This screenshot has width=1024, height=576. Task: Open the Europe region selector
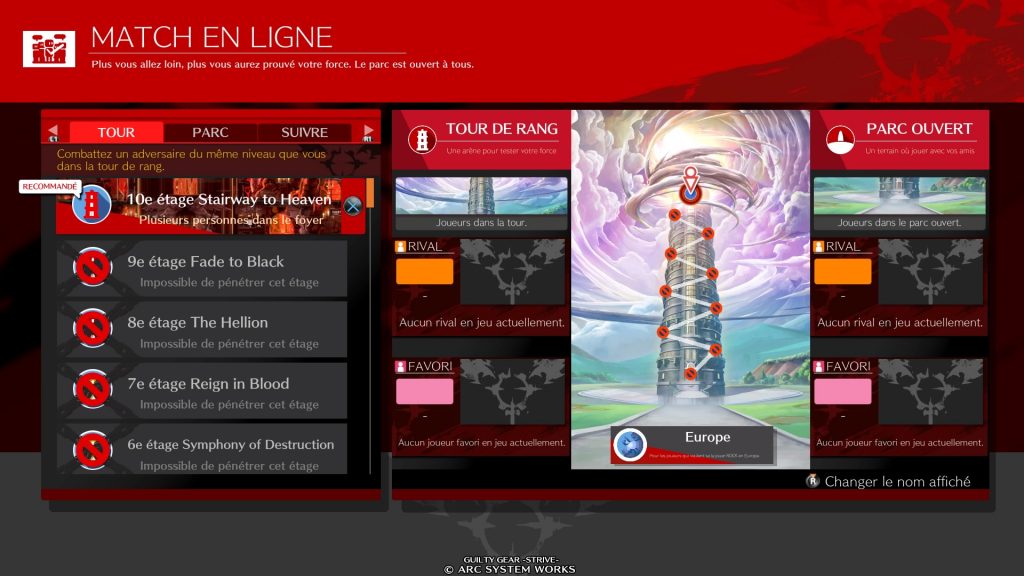693,445
